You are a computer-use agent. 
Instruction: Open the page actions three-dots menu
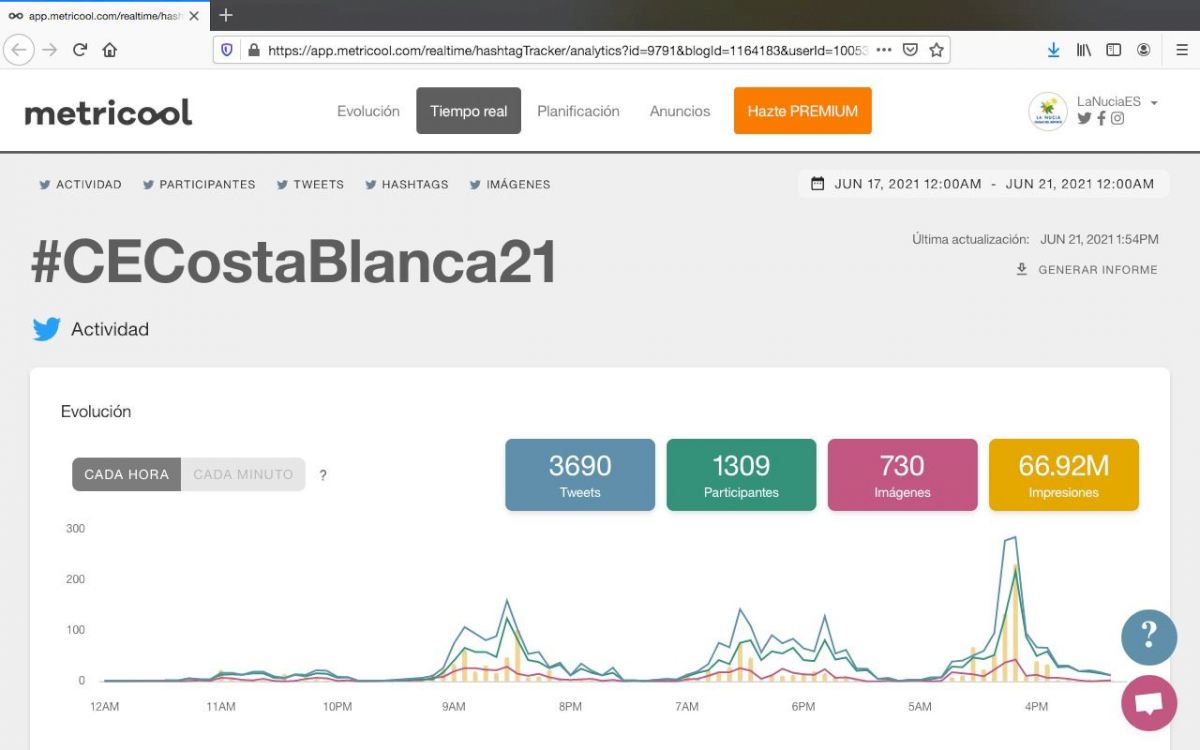(883, 50)
